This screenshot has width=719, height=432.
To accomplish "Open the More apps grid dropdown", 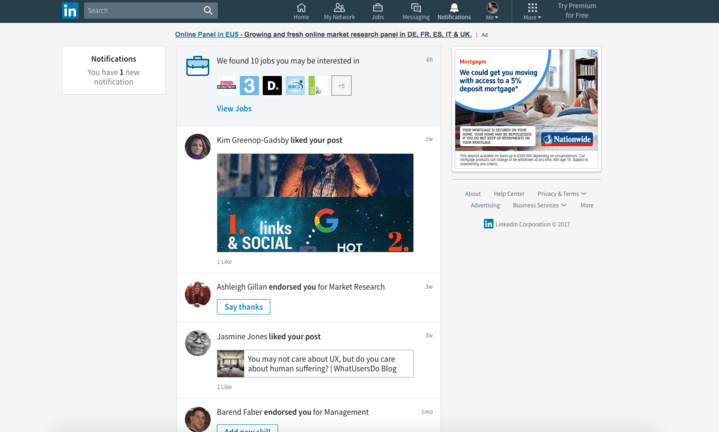I will coord(532,11).
